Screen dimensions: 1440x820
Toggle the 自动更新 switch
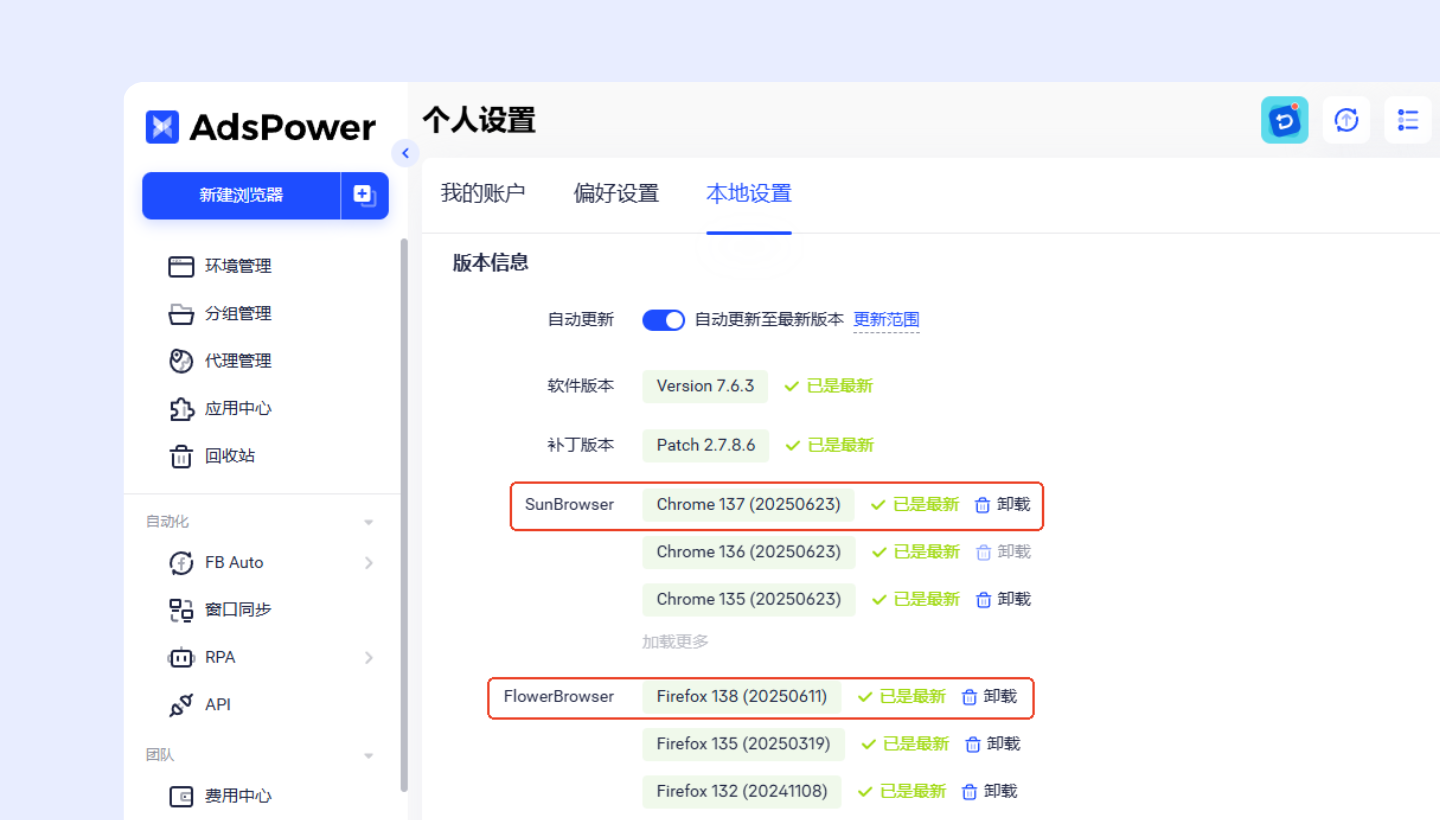click(x=663, y=320)
